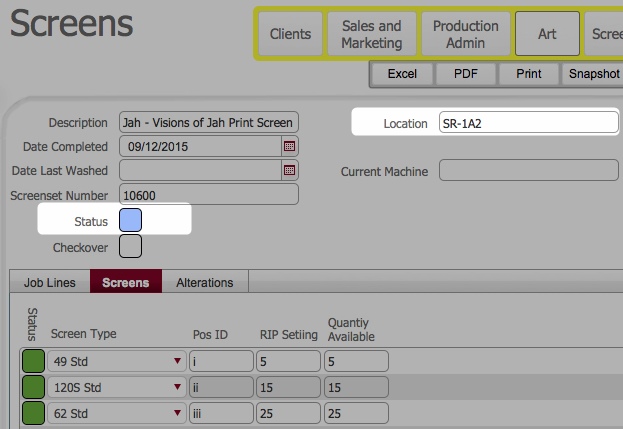
Task: Select the Screens tab
Action: point(126,283)
